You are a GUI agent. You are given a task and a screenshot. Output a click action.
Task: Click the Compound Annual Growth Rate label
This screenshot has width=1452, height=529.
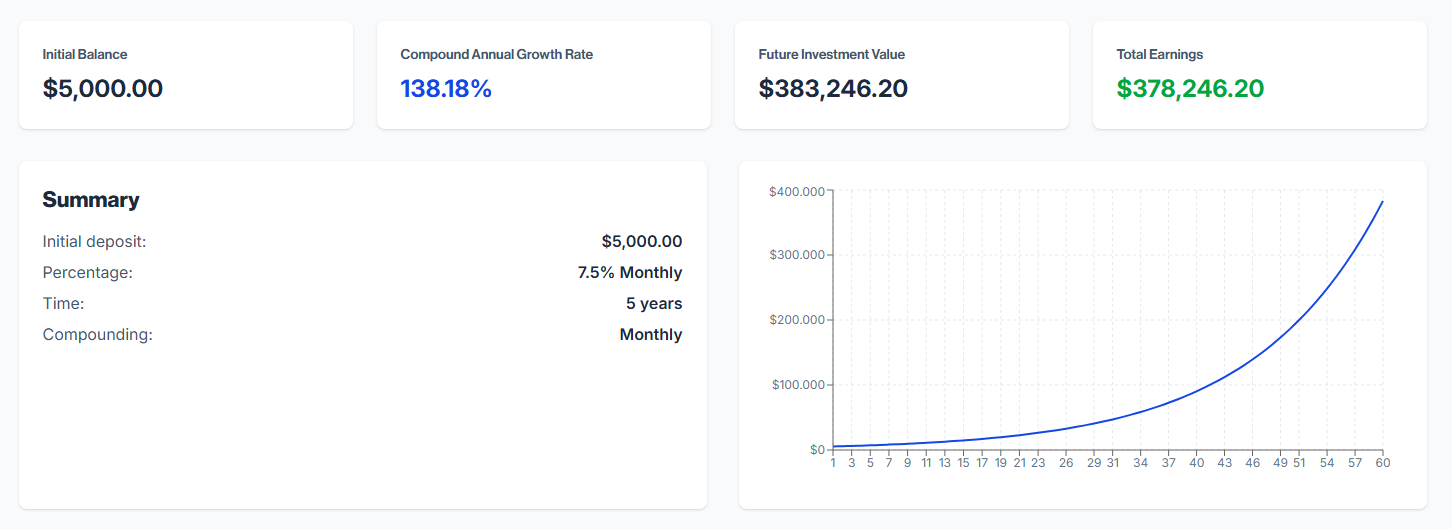point(496,54)
